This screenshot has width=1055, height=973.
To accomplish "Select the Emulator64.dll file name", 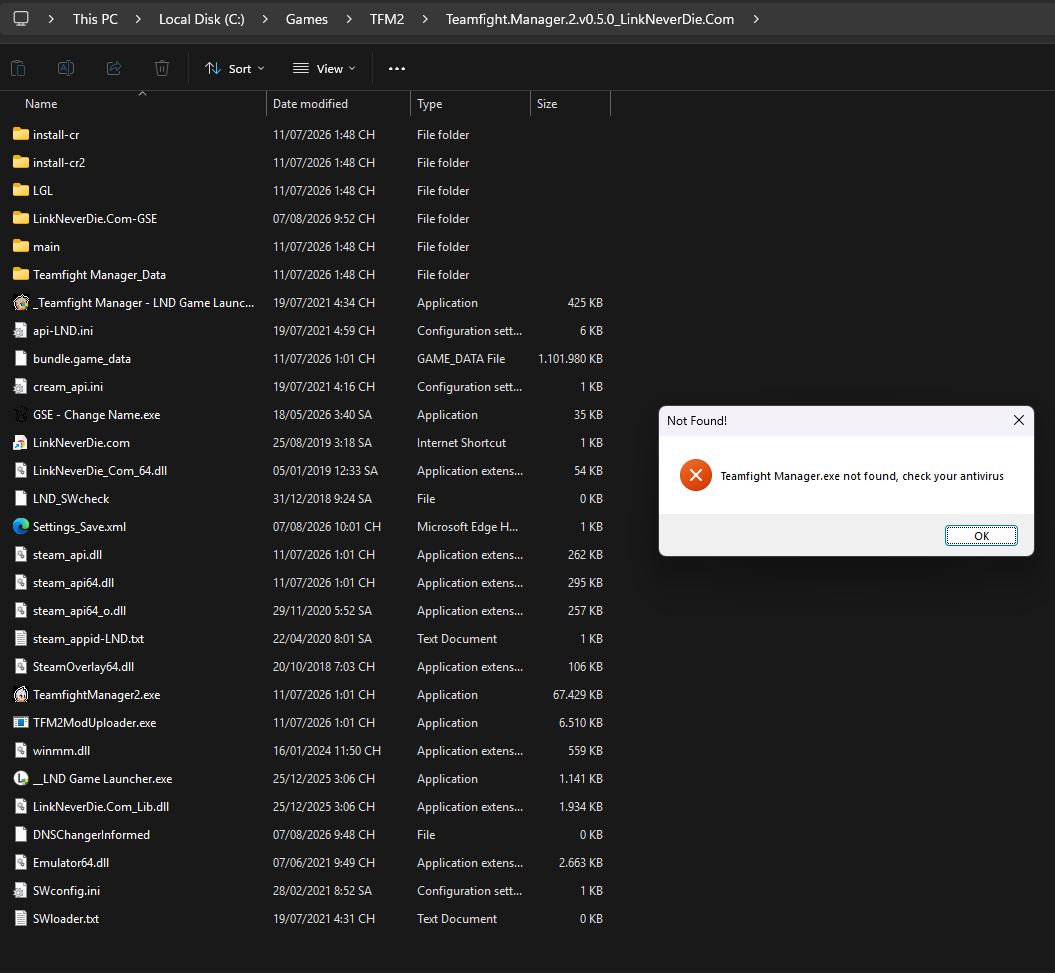I will (x=71, y=863).
